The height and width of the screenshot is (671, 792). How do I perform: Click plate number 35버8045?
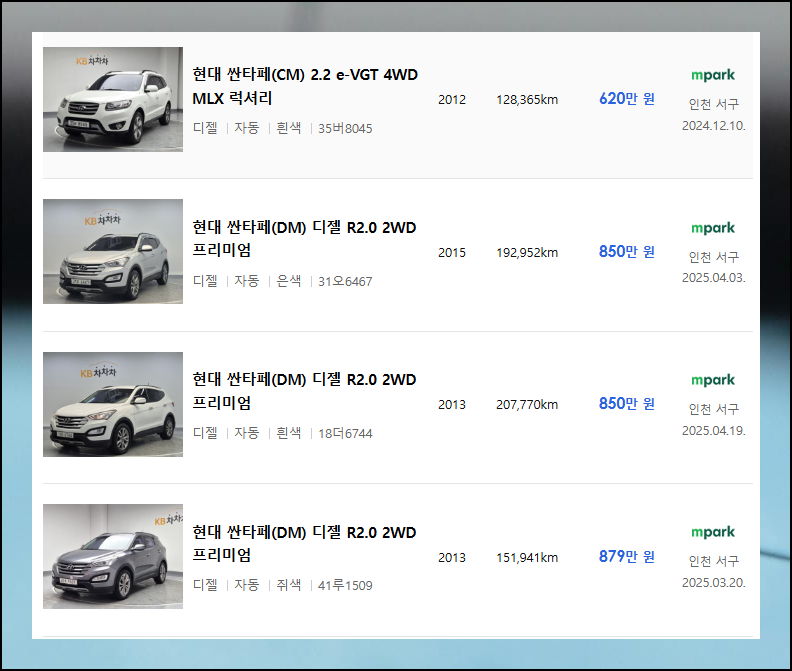[x=345, y=128]
